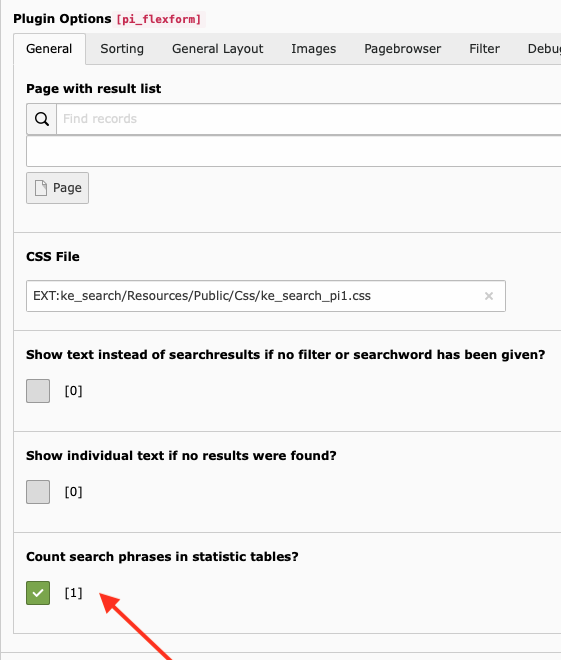
Task: Click the empty result list selection box
Action: click(294, 151)
